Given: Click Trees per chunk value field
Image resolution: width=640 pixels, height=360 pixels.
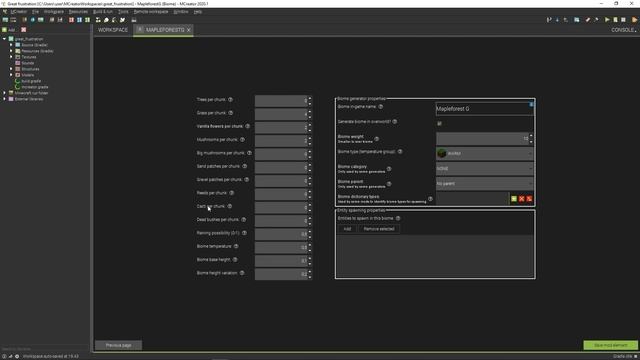Looking at the screenshot, I should (281, 100).
